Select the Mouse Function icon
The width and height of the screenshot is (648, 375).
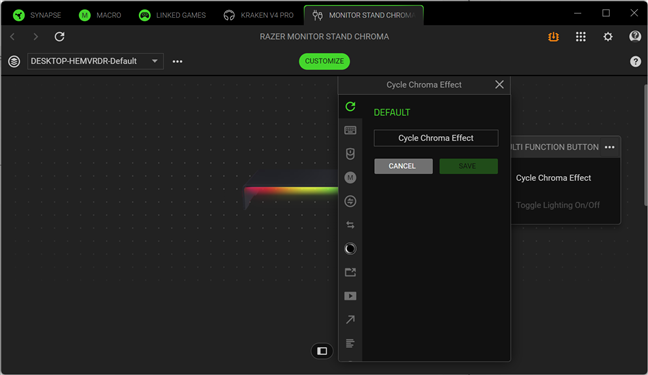[350, 154]
